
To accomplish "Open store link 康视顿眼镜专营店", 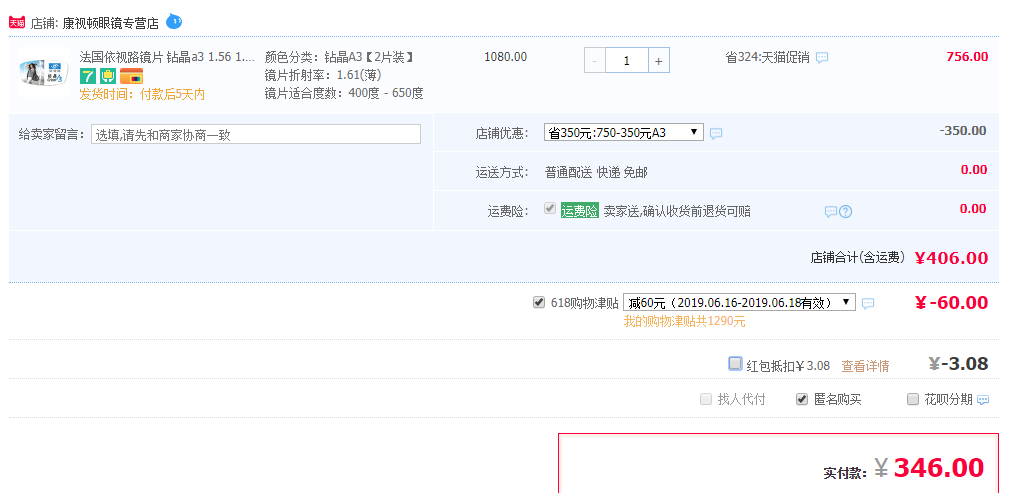I will (111, 23).
